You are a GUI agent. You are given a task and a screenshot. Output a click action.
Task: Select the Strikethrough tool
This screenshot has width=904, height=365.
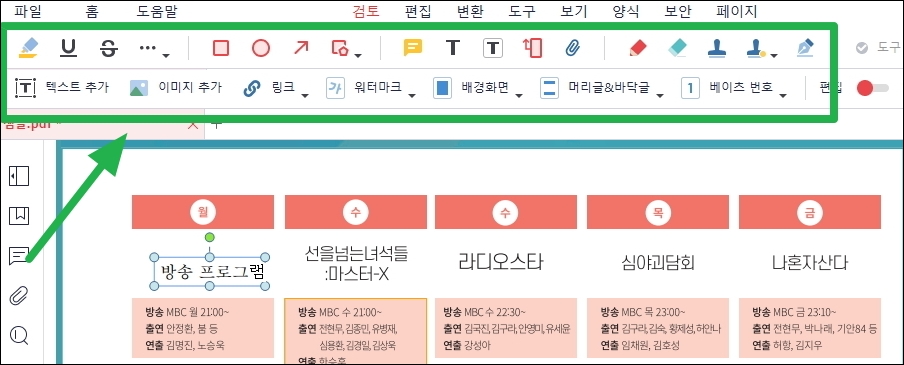pyautogui.click(x=108, y=48)
